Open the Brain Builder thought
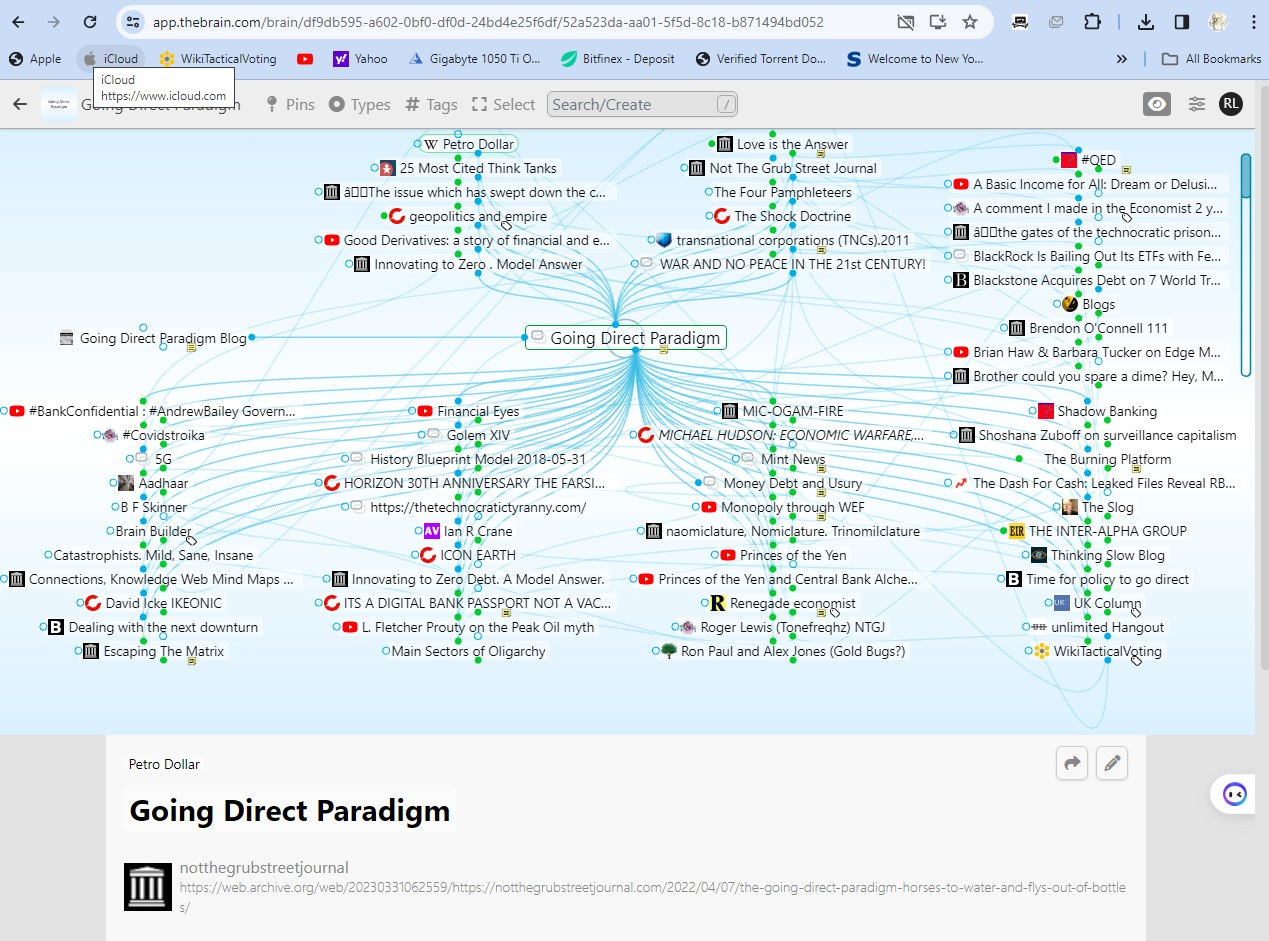The width and height of the screenshot is (1269, 941). tap(153, 531)
